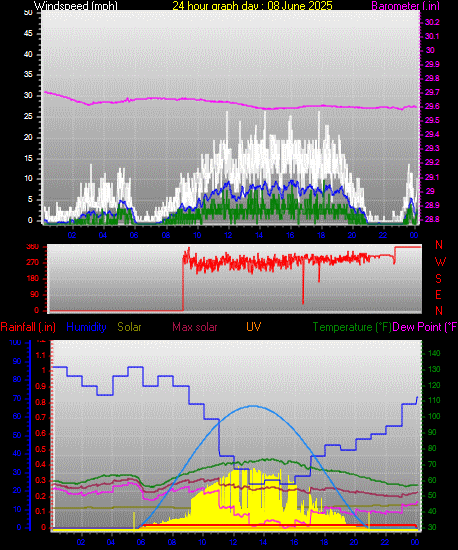Image resolution: width=458 pixels, height=550 pixels.
Task: Click the blue '70' humidity axis value
Action: (17, 399)
